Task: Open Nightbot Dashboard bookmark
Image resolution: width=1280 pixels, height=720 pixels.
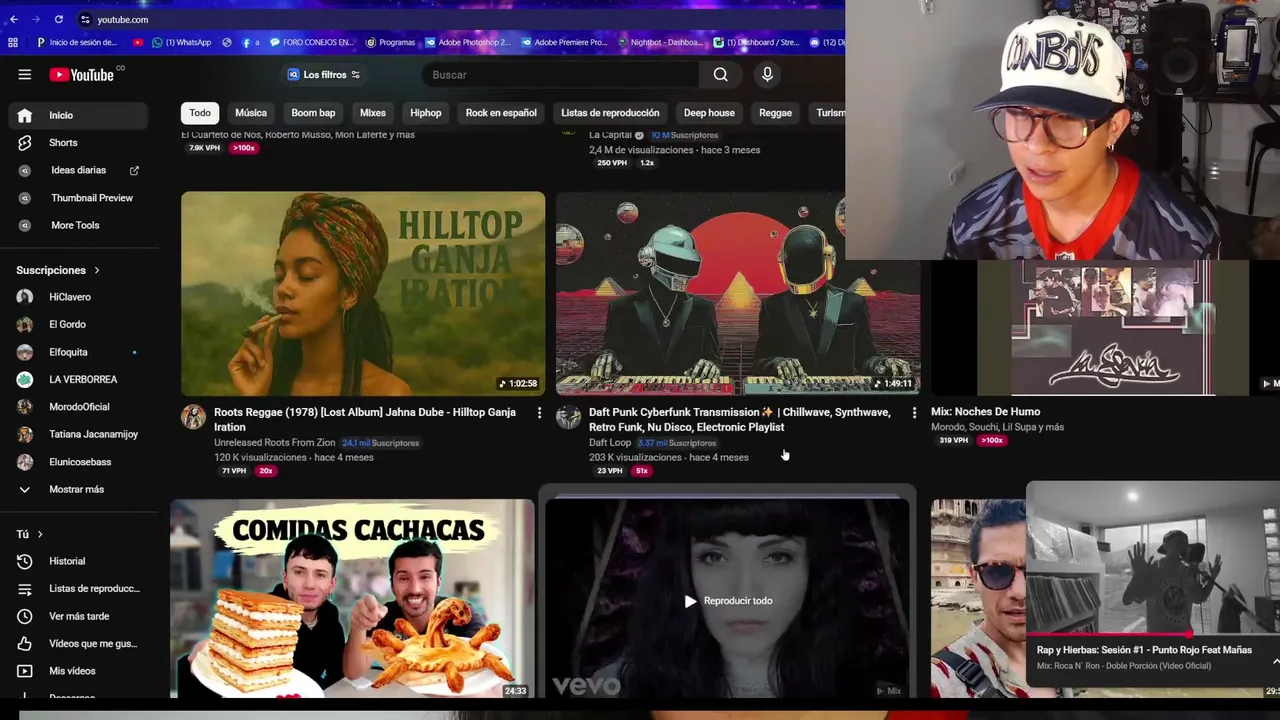Action: (x=659, y=42)
